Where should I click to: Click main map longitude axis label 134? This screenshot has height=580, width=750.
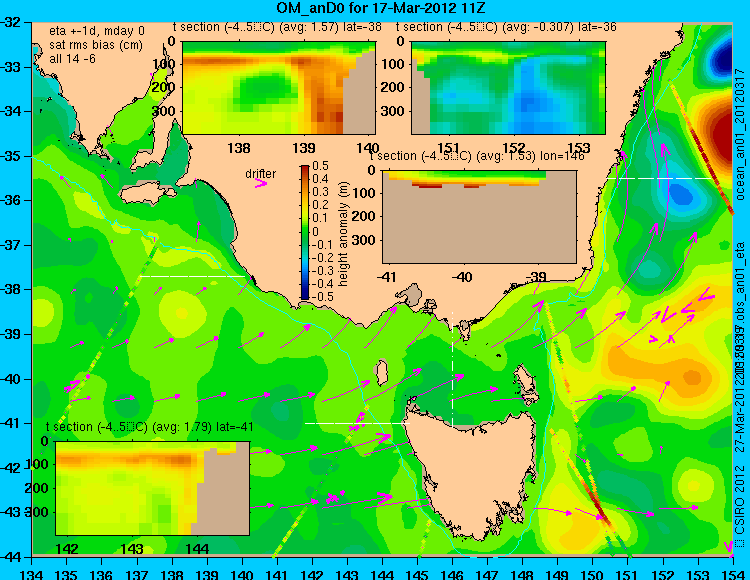tap(32, 574)
